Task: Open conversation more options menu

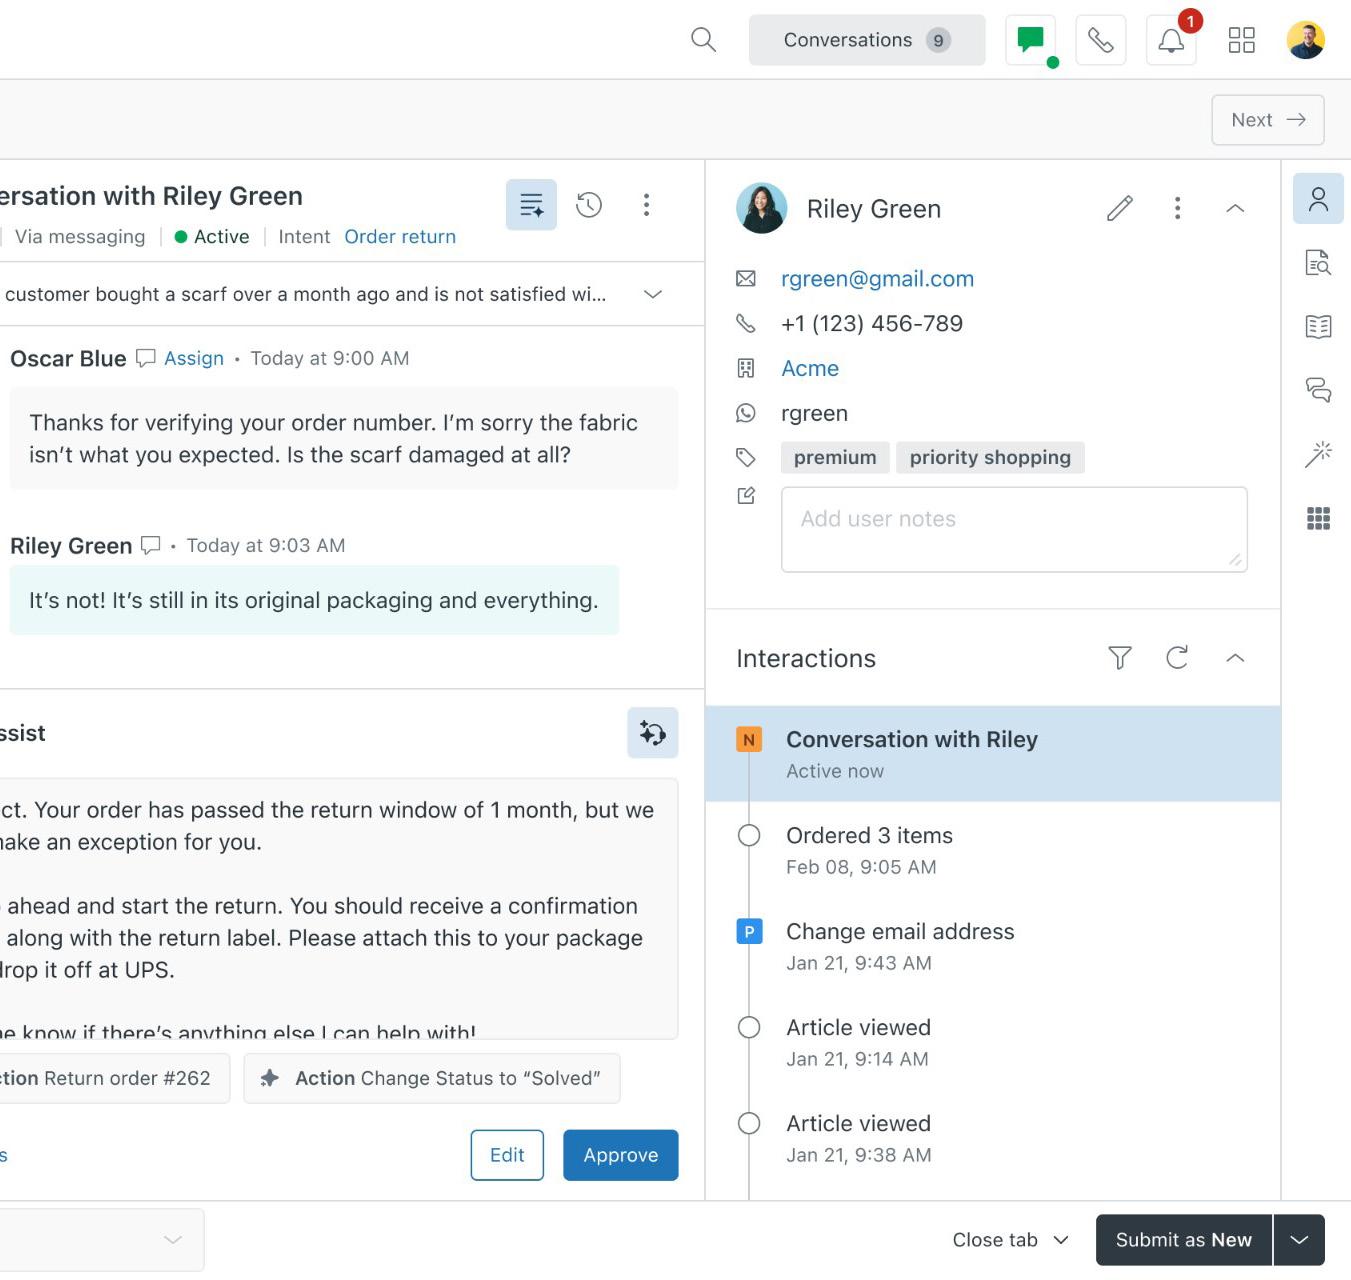Action: [646, 205]
